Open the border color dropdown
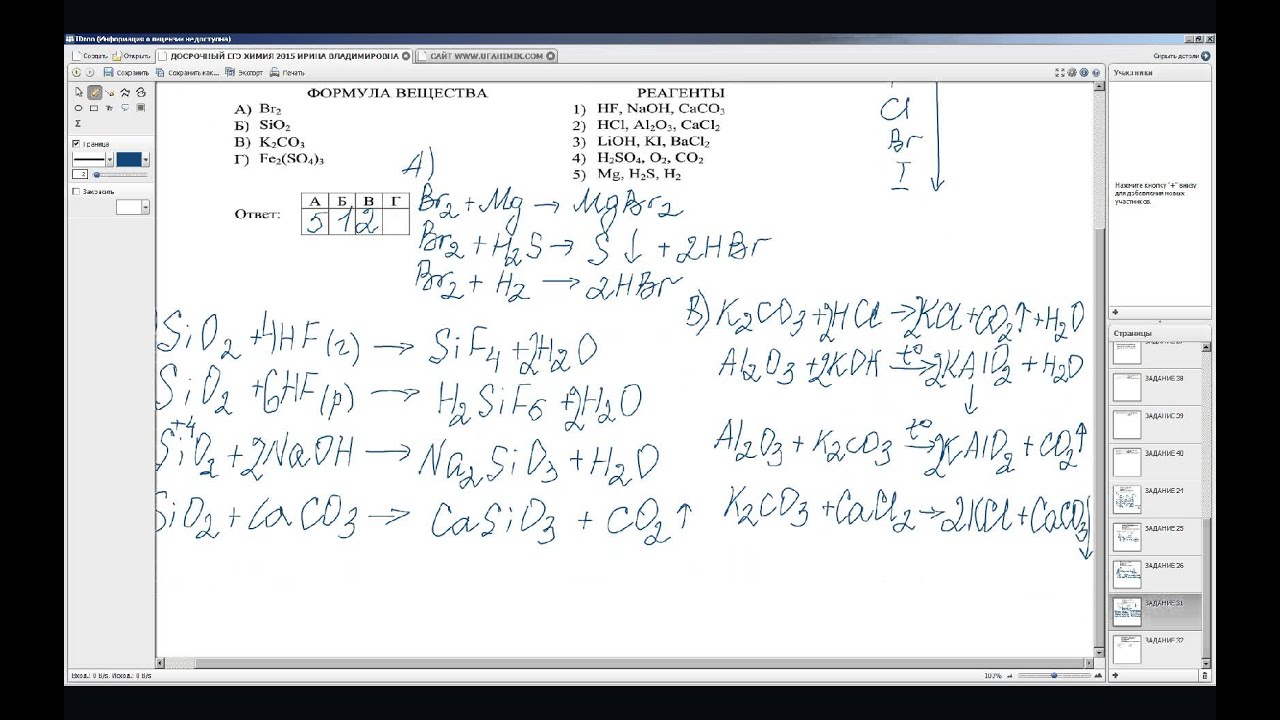1280x720 pixels. click(146, 159)
